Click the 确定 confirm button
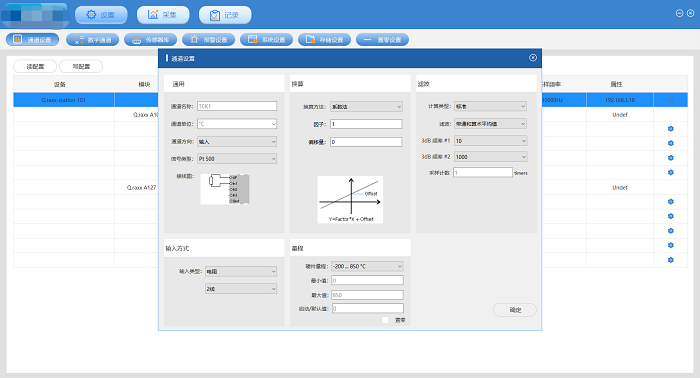 pyautogui.click(x=515, y=310)
